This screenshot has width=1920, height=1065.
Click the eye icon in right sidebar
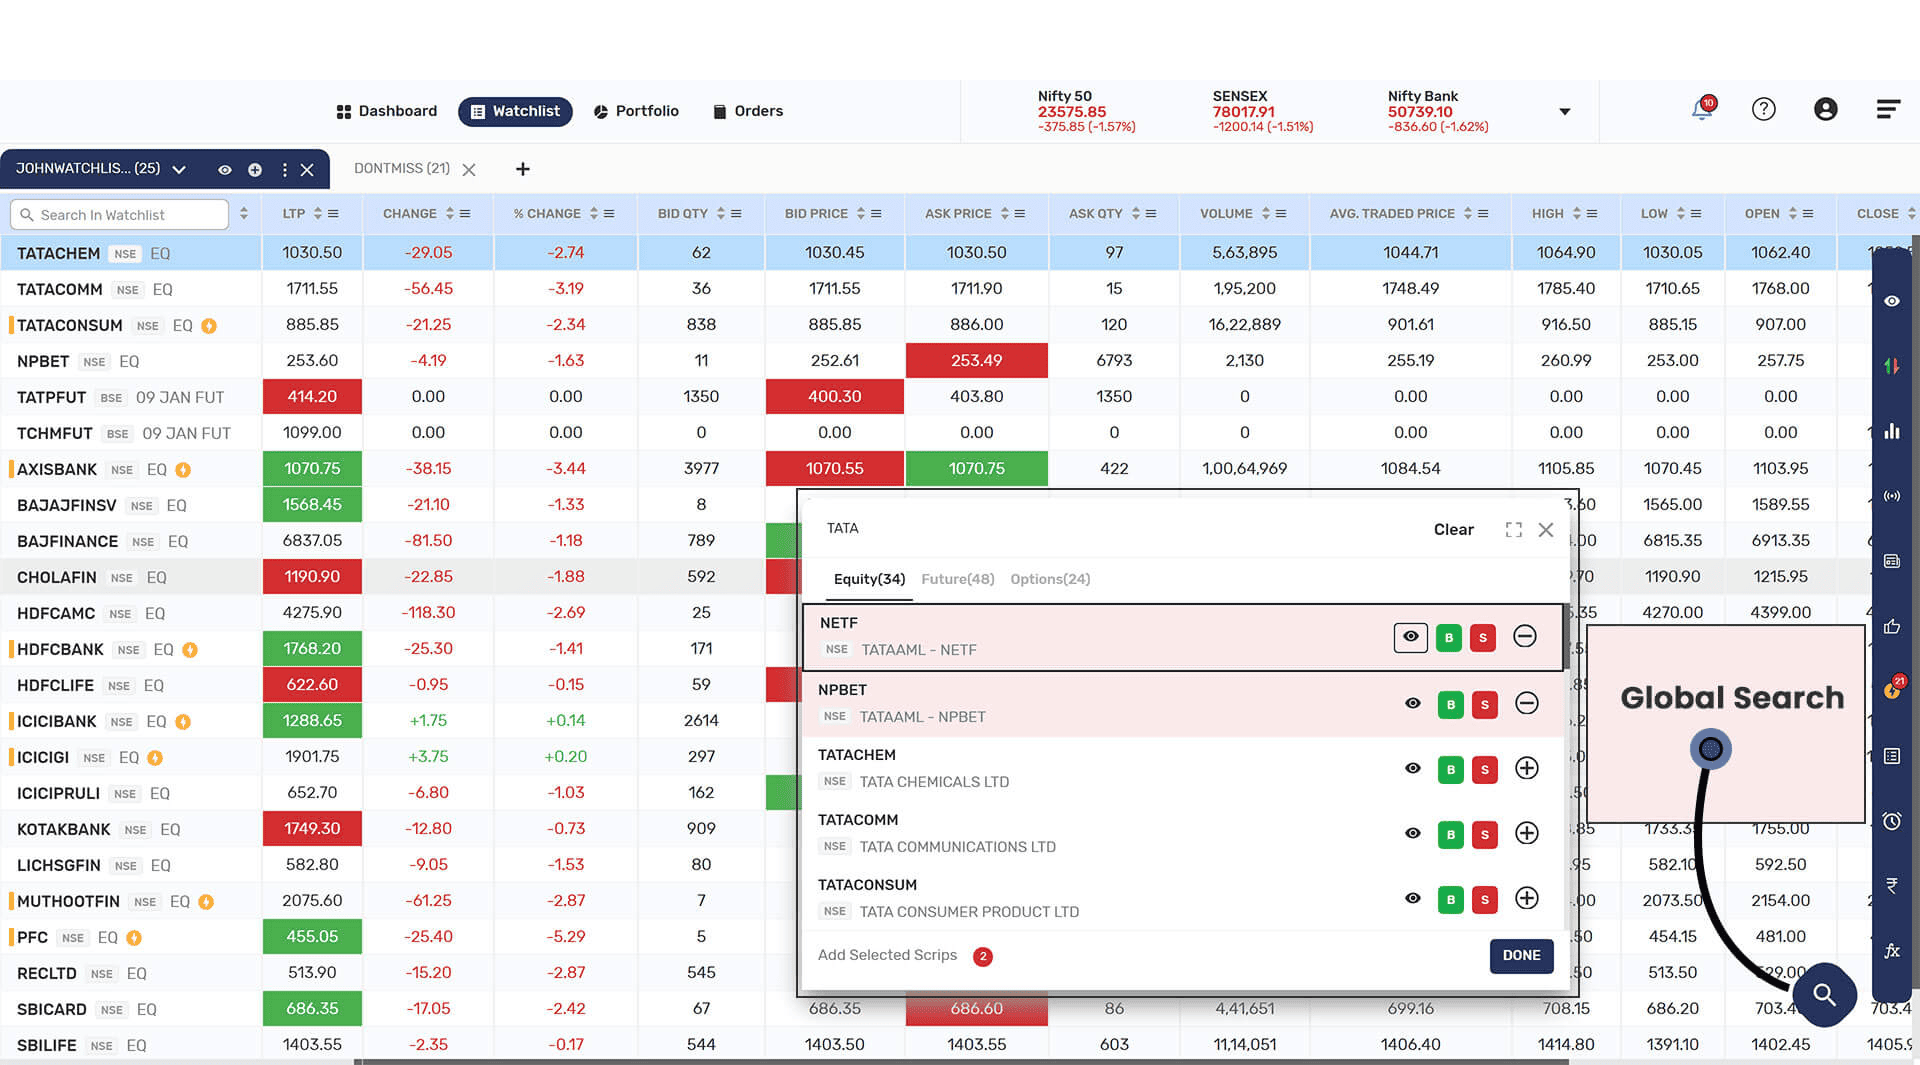click(1892, 301)
